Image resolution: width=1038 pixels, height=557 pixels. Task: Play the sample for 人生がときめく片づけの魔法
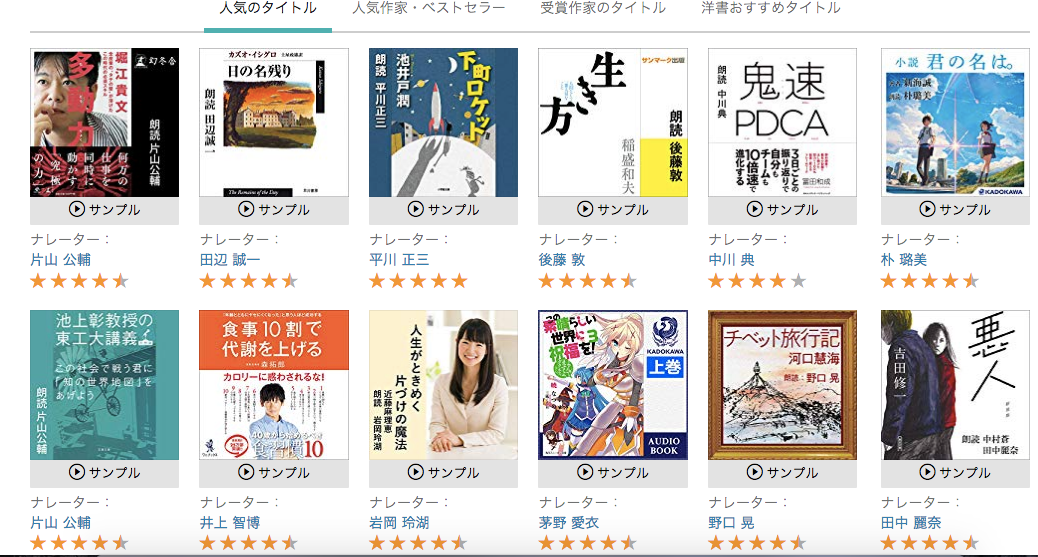pyautogui.click(x=444, y=473)
